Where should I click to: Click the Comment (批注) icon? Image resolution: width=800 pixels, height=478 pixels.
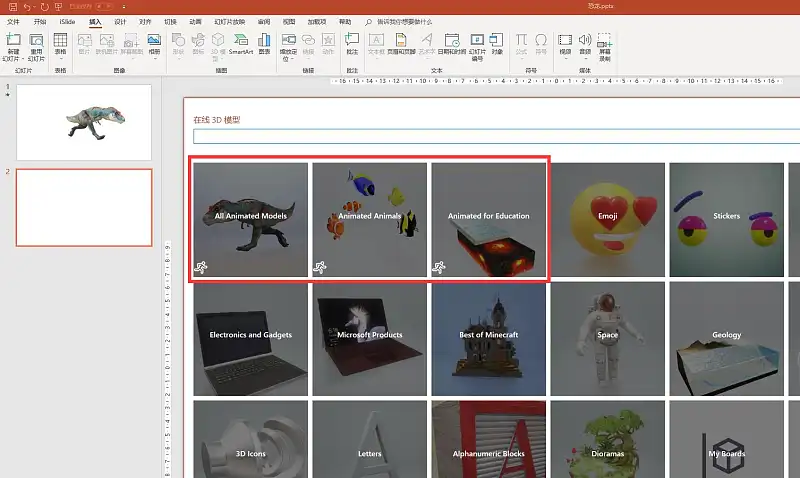click(x=352, y=41)
